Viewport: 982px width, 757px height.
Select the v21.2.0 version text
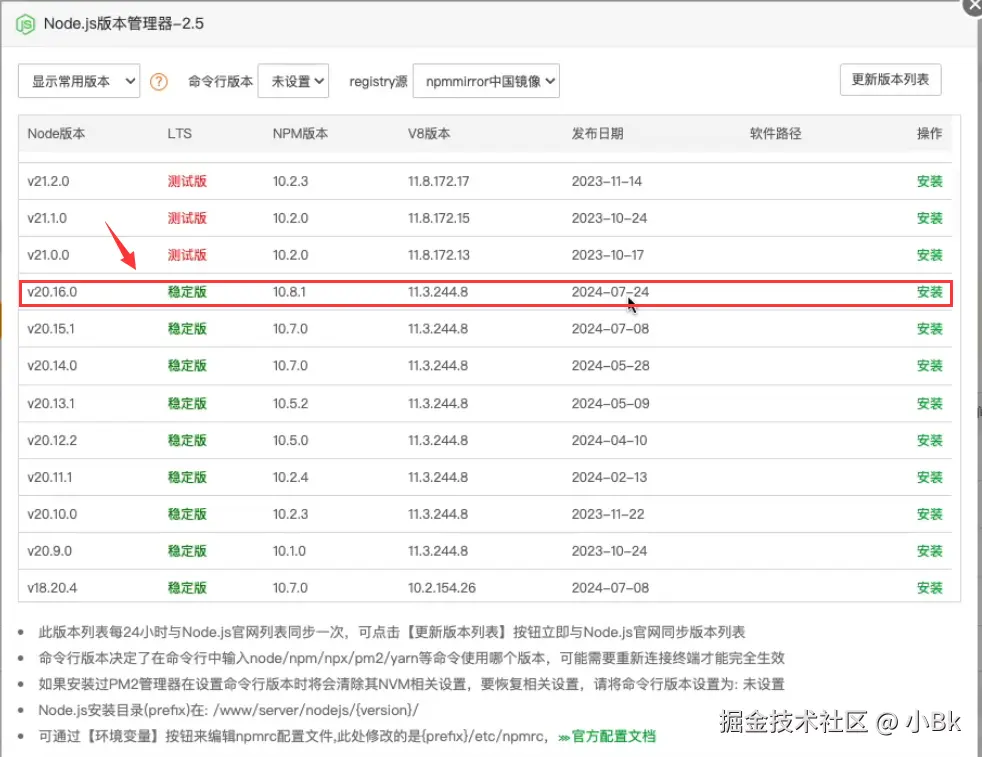[48, 181]
